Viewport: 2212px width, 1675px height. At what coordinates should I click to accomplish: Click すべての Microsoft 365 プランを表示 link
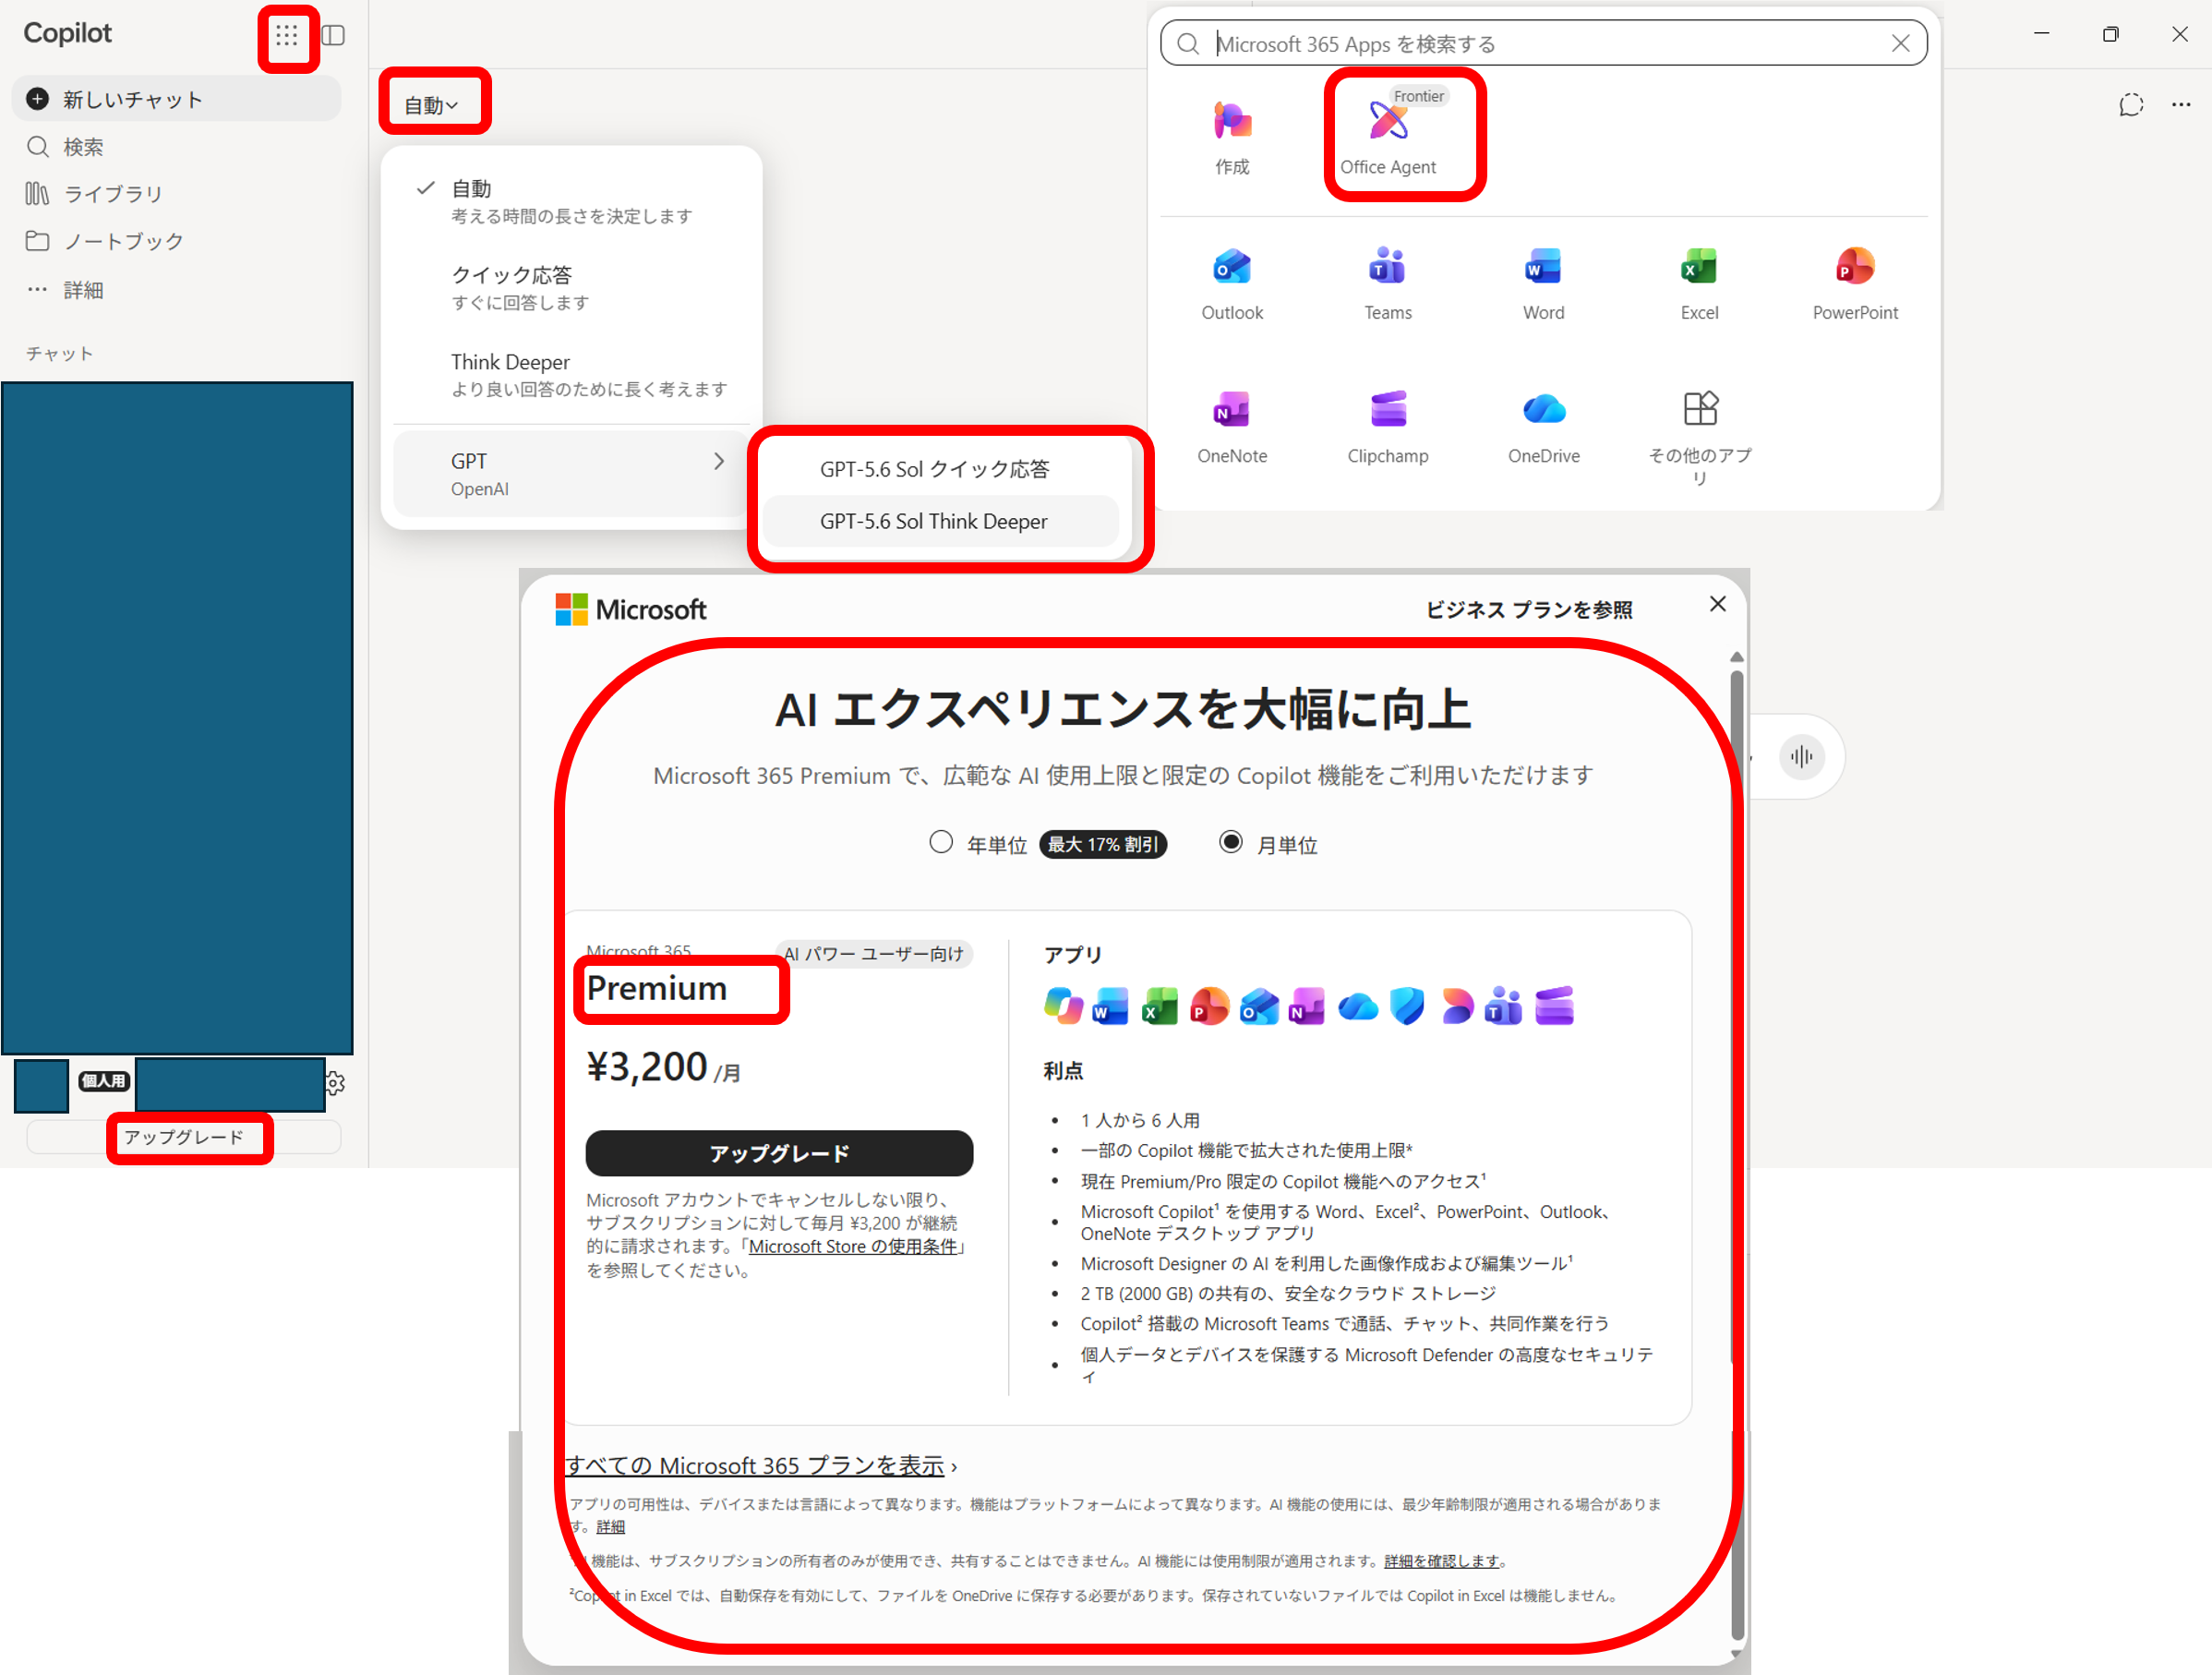[755, 1465]
